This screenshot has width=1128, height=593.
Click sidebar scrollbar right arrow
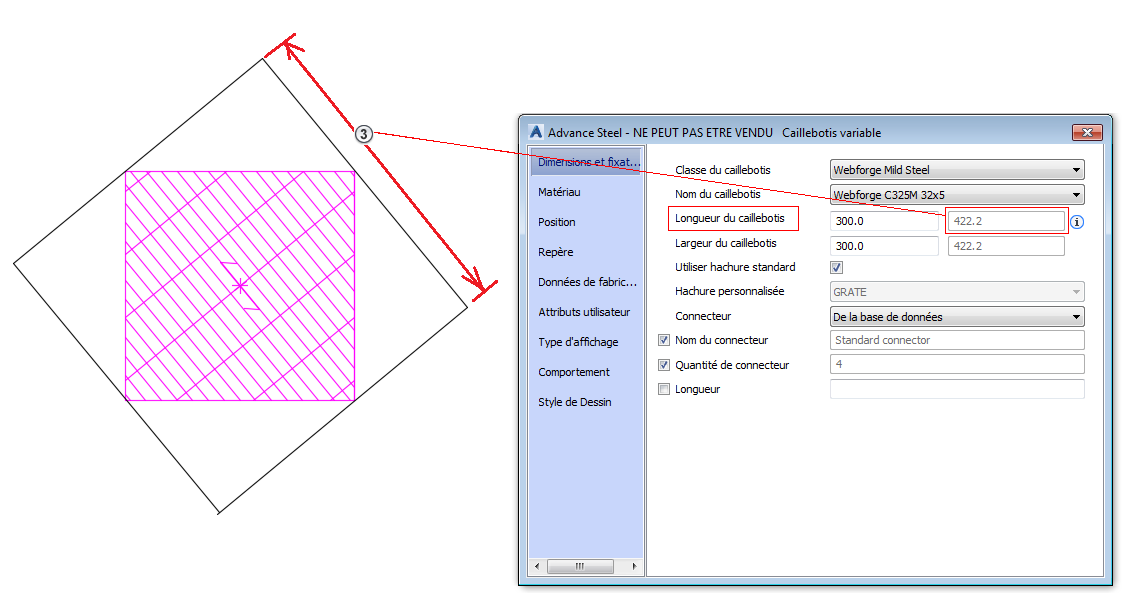tap(634, 566)
